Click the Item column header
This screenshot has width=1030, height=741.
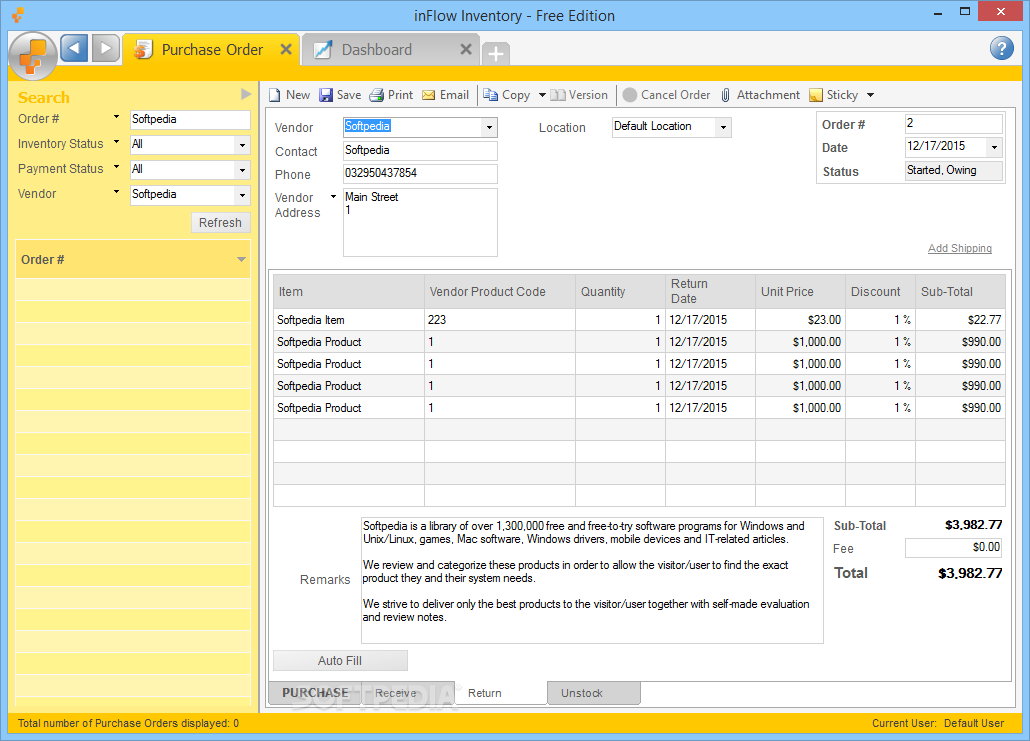click(349, 292)
